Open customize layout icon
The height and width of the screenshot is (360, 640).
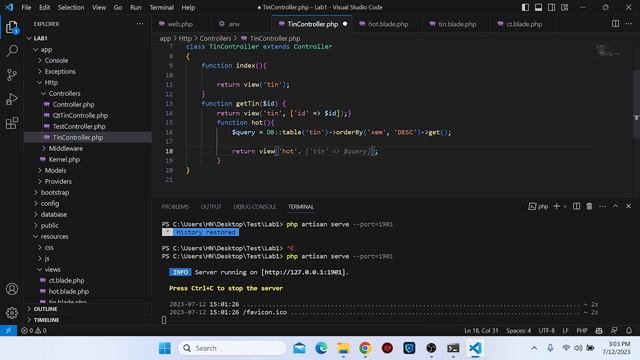tap(564, 7)
